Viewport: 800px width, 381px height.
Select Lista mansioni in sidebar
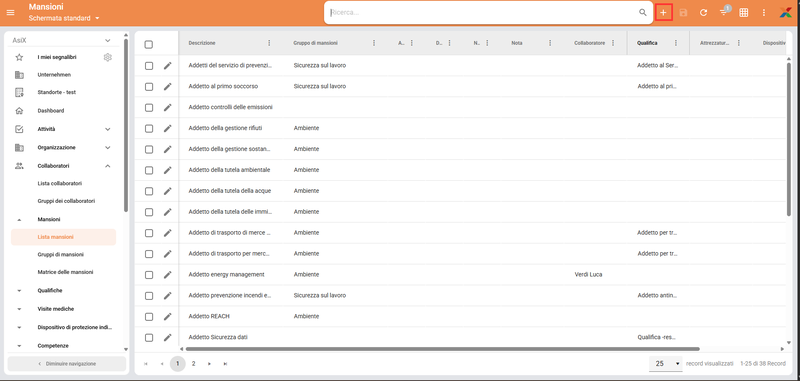(63, 237)
